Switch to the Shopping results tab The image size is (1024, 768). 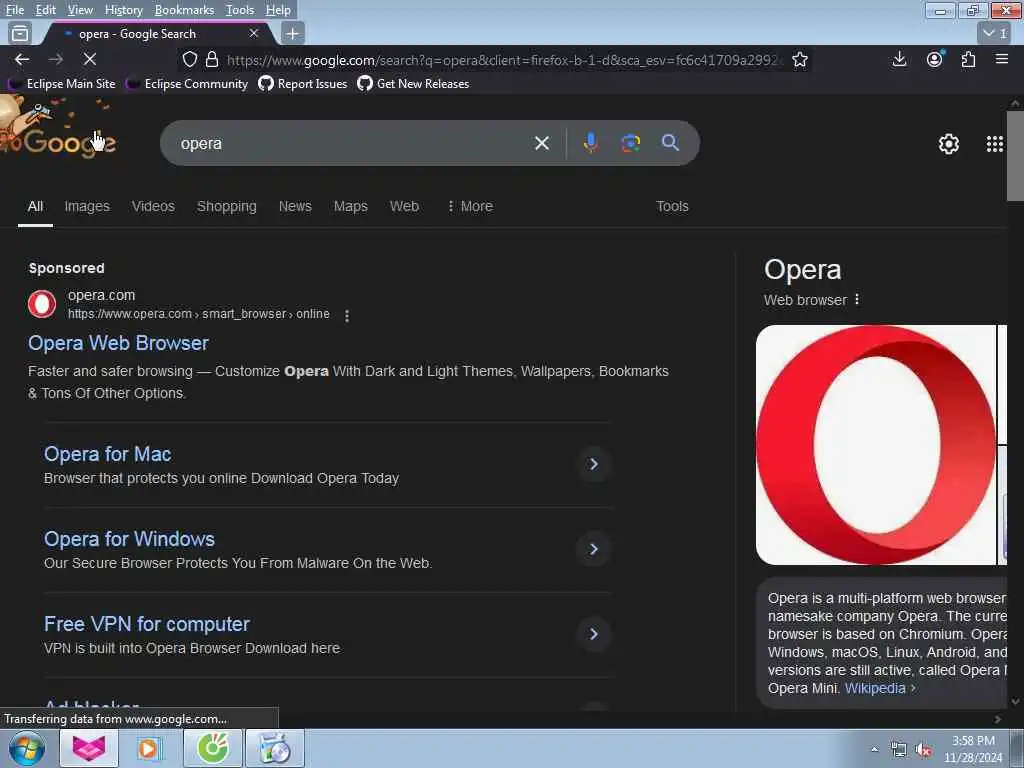(x=227, y=206)
